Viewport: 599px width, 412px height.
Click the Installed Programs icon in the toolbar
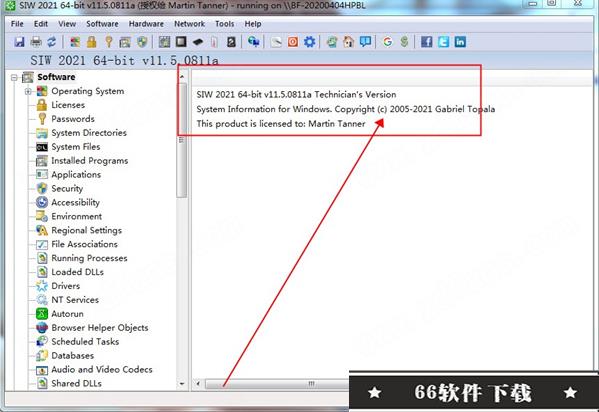click(125, 42)
